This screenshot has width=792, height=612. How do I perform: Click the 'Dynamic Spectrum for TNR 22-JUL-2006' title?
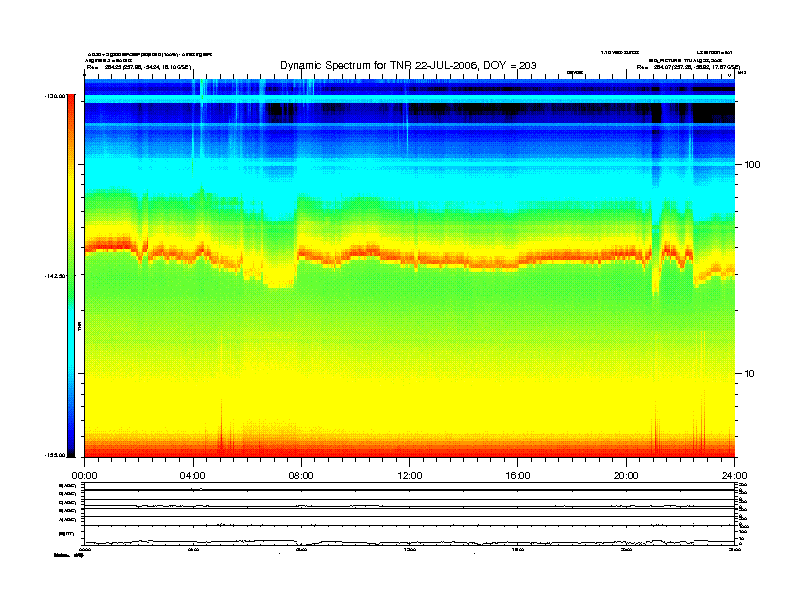pyautogui.click(x=408, y=65)
